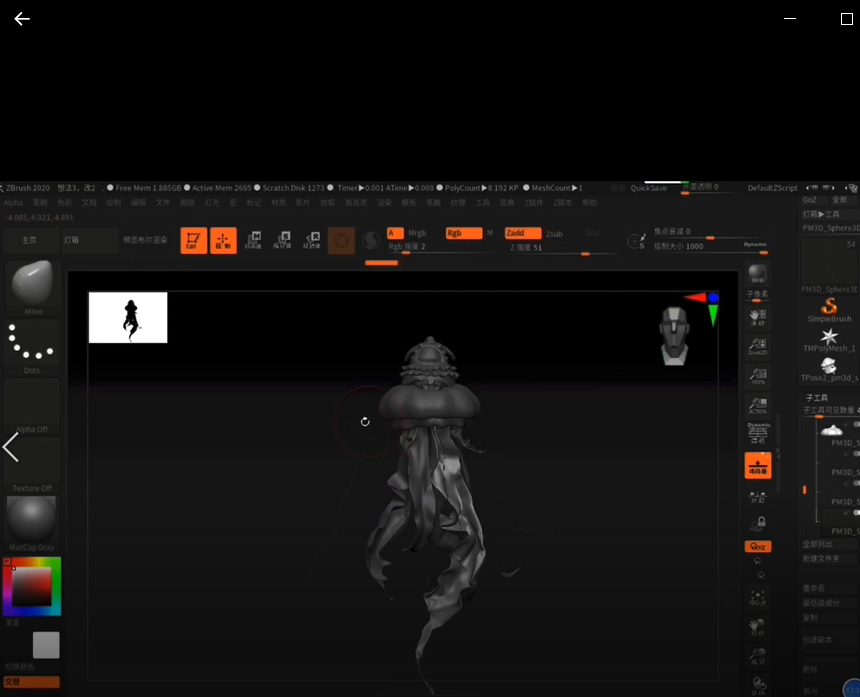
Task: Click the Zoom2D icon
Action: [x=757, y=346]
